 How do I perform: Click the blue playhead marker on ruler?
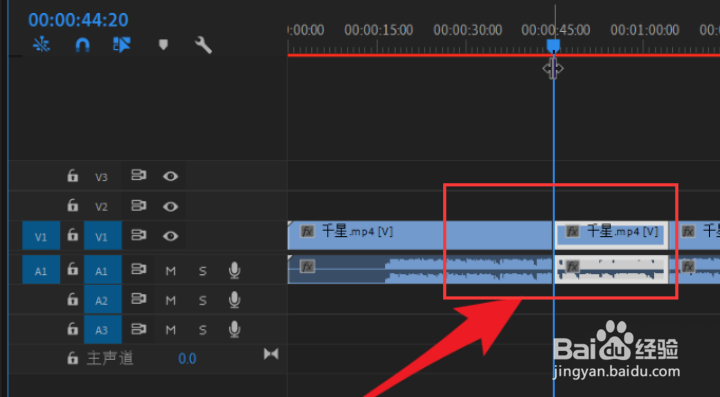tap(553, 45)
